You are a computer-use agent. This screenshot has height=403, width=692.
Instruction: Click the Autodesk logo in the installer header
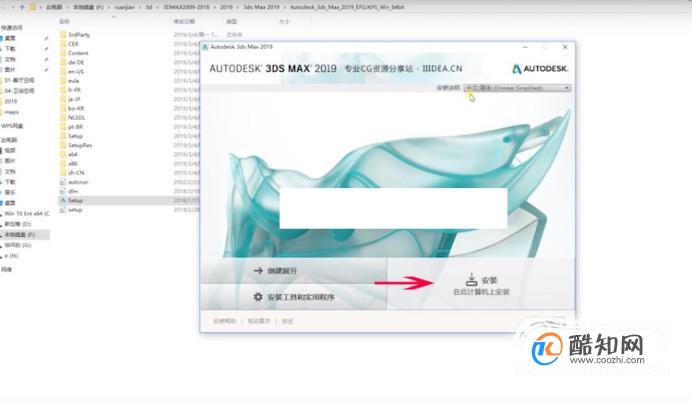pyautogui.click(x=540, y=69)
